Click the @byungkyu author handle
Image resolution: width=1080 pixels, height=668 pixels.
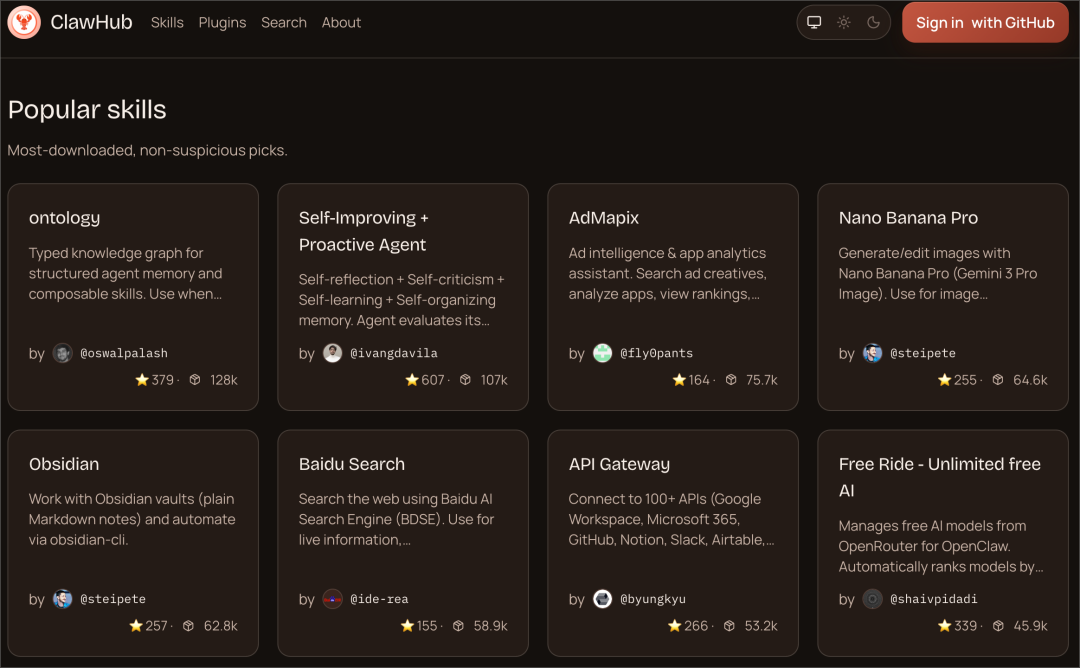[653, 599]
